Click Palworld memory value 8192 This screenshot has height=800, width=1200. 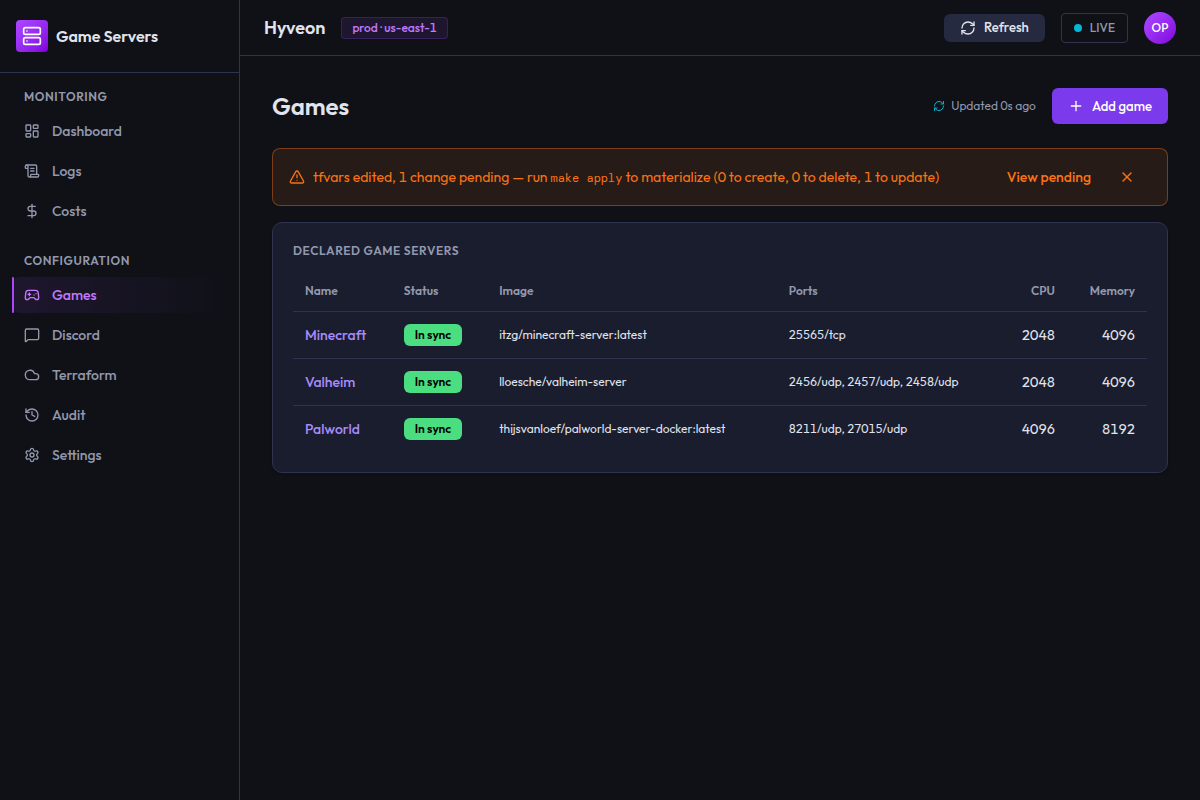coord(1118,429)
